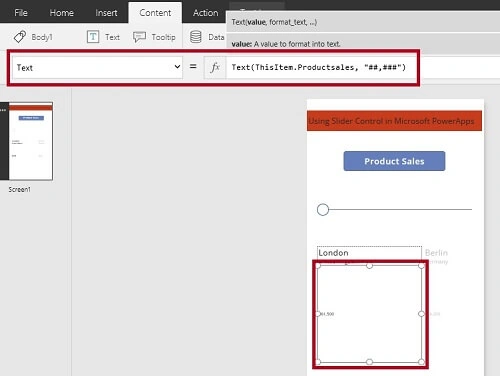Select the Berlin label
This screenshot has width=500, height=376.
click(436, 253)
